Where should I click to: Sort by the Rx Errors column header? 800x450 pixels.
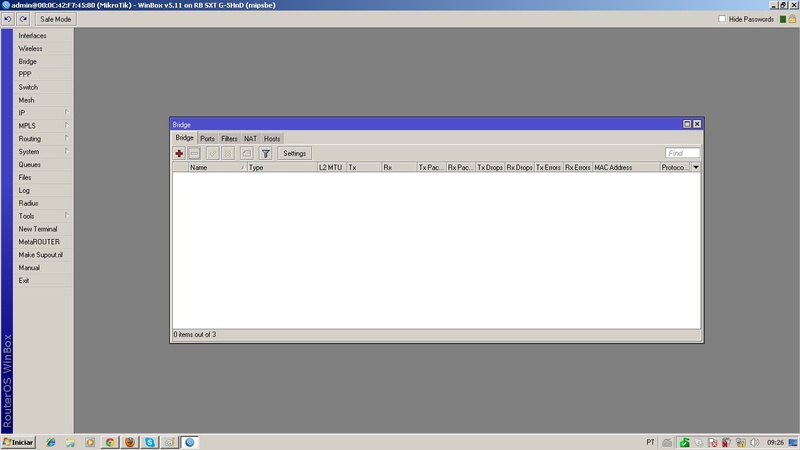(578, 167)
